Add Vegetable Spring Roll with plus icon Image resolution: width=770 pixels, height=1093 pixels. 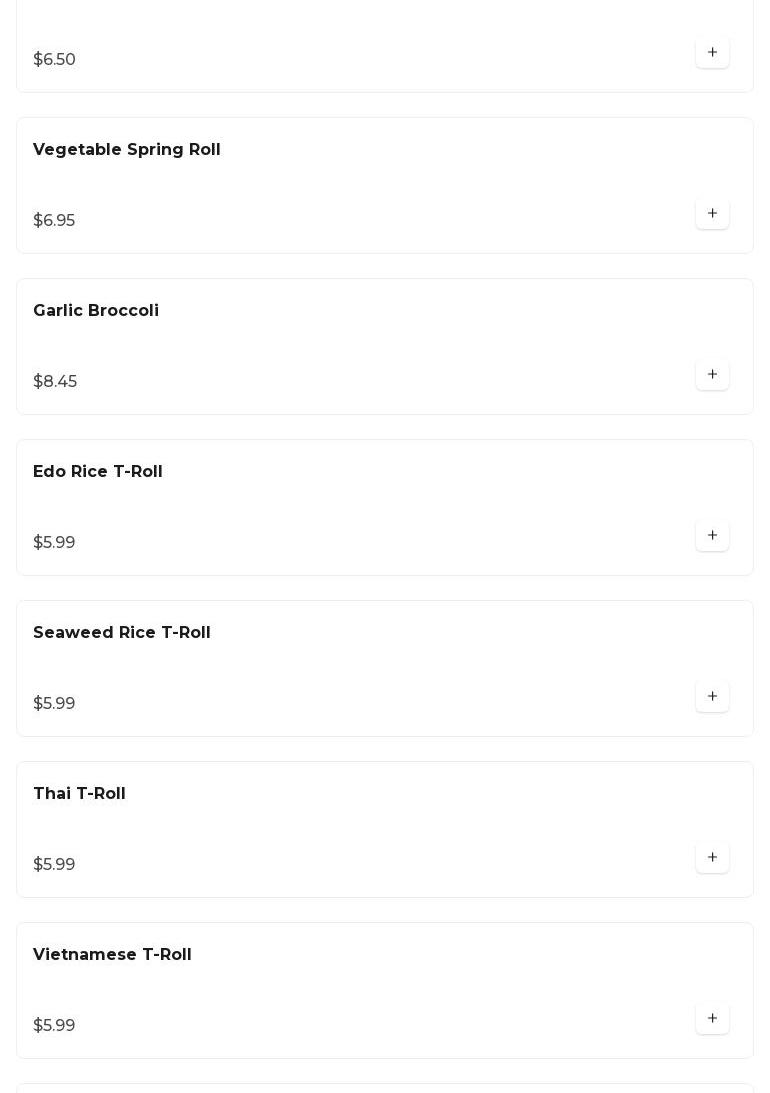click(x=712, y=213)
